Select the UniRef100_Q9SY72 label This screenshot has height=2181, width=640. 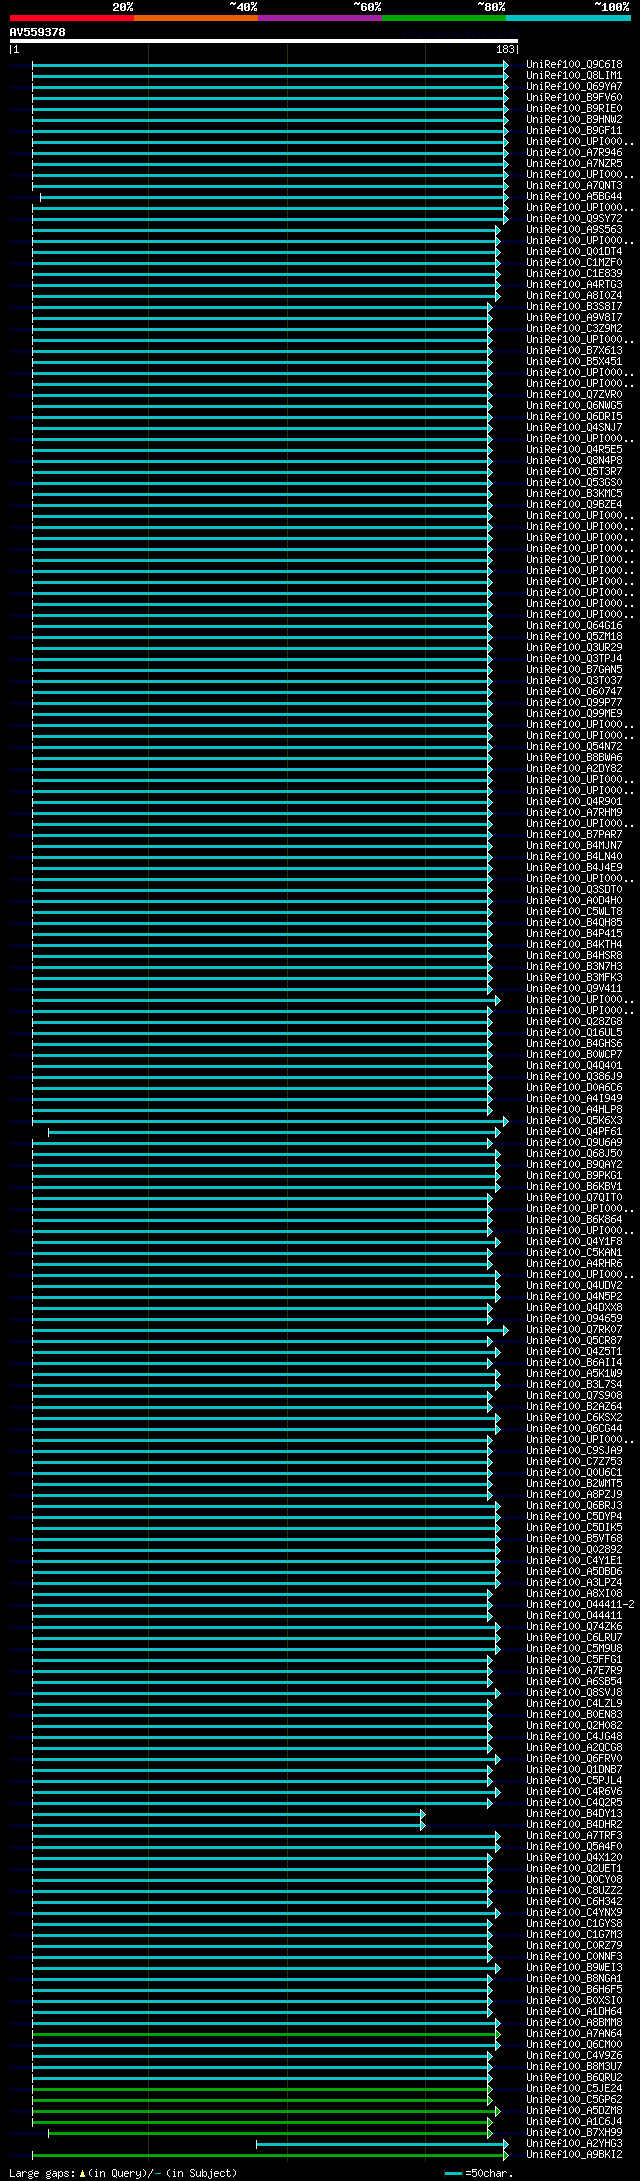[x=574, y=219]
